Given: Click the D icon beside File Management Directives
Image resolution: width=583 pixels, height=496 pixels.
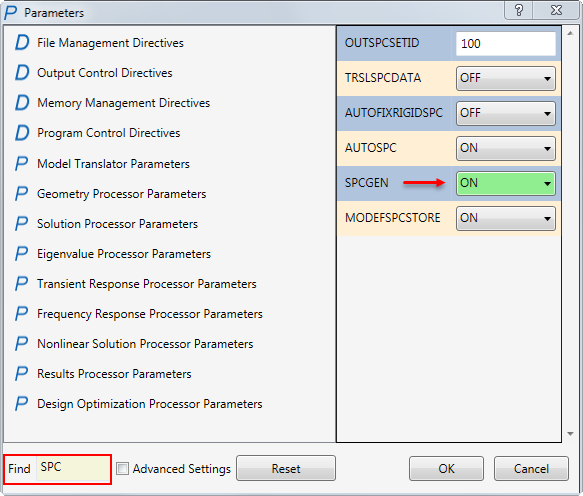Looking at the screenshot, I should (x=22, y=42).
